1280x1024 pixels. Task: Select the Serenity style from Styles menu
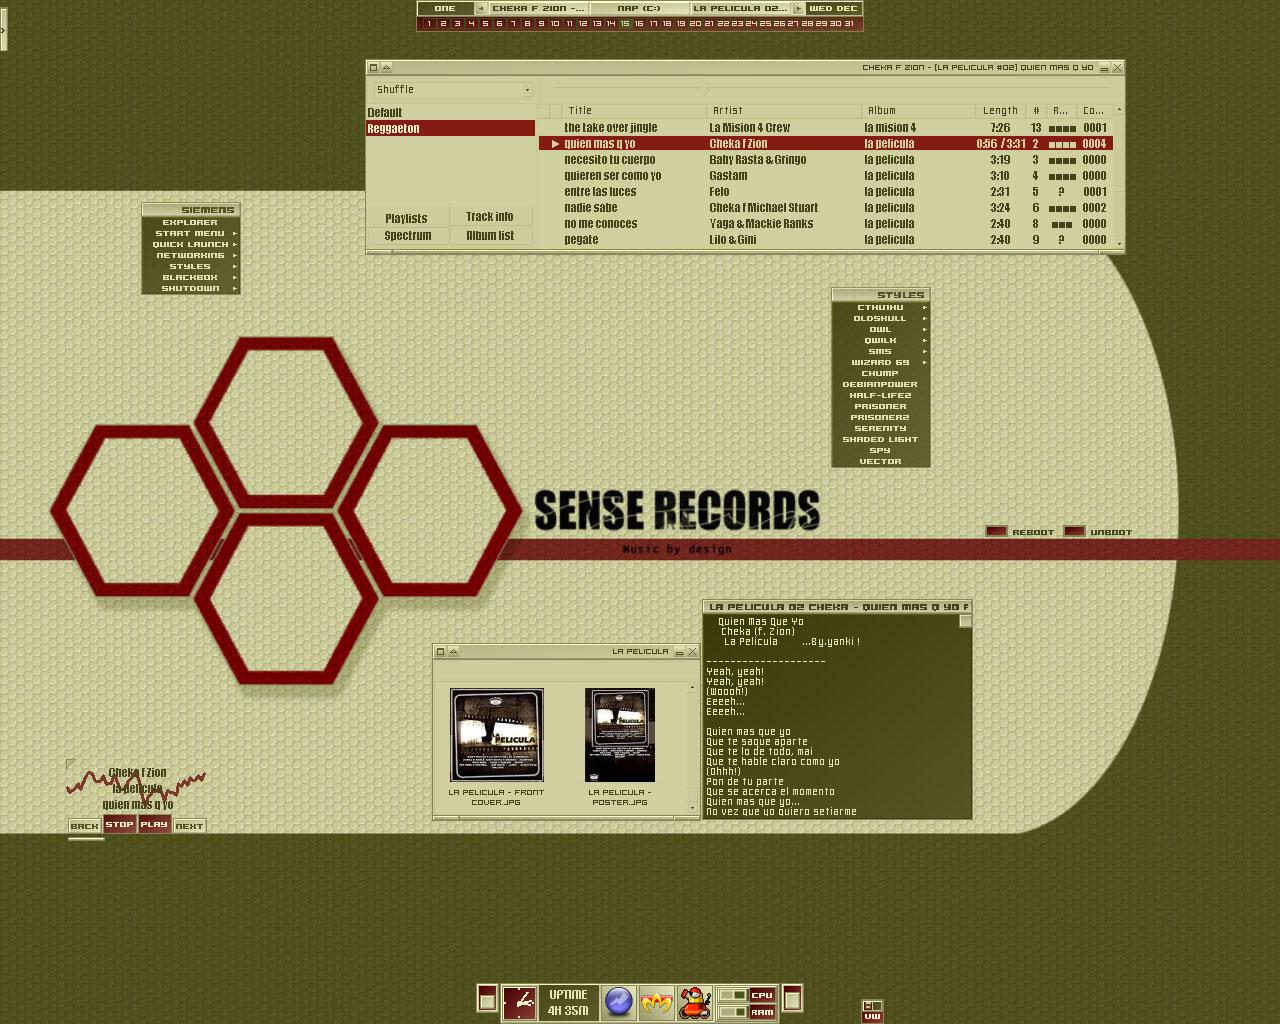coord(880,428)
